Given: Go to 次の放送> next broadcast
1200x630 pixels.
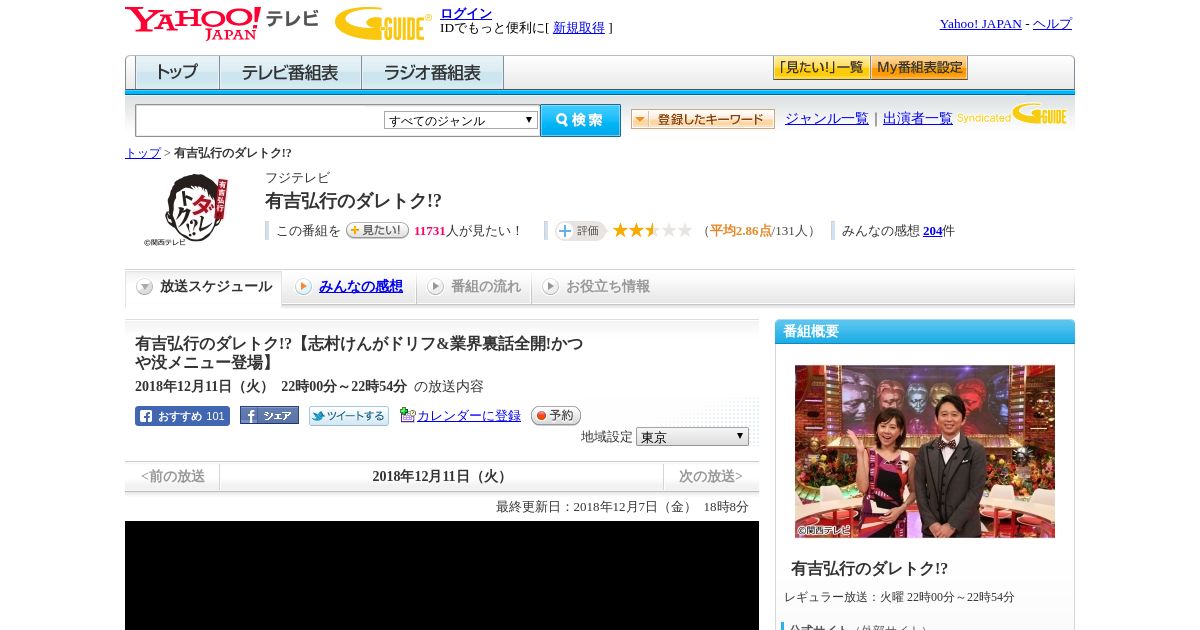Looking at the screenshot, I should click(x=711, y=477).
